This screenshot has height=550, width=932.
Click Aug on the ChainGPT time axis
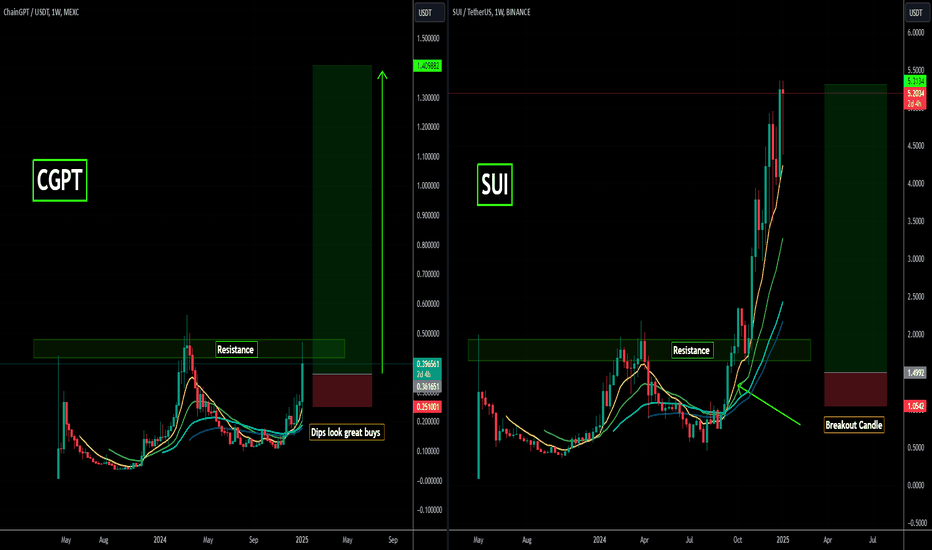[103, 540]
